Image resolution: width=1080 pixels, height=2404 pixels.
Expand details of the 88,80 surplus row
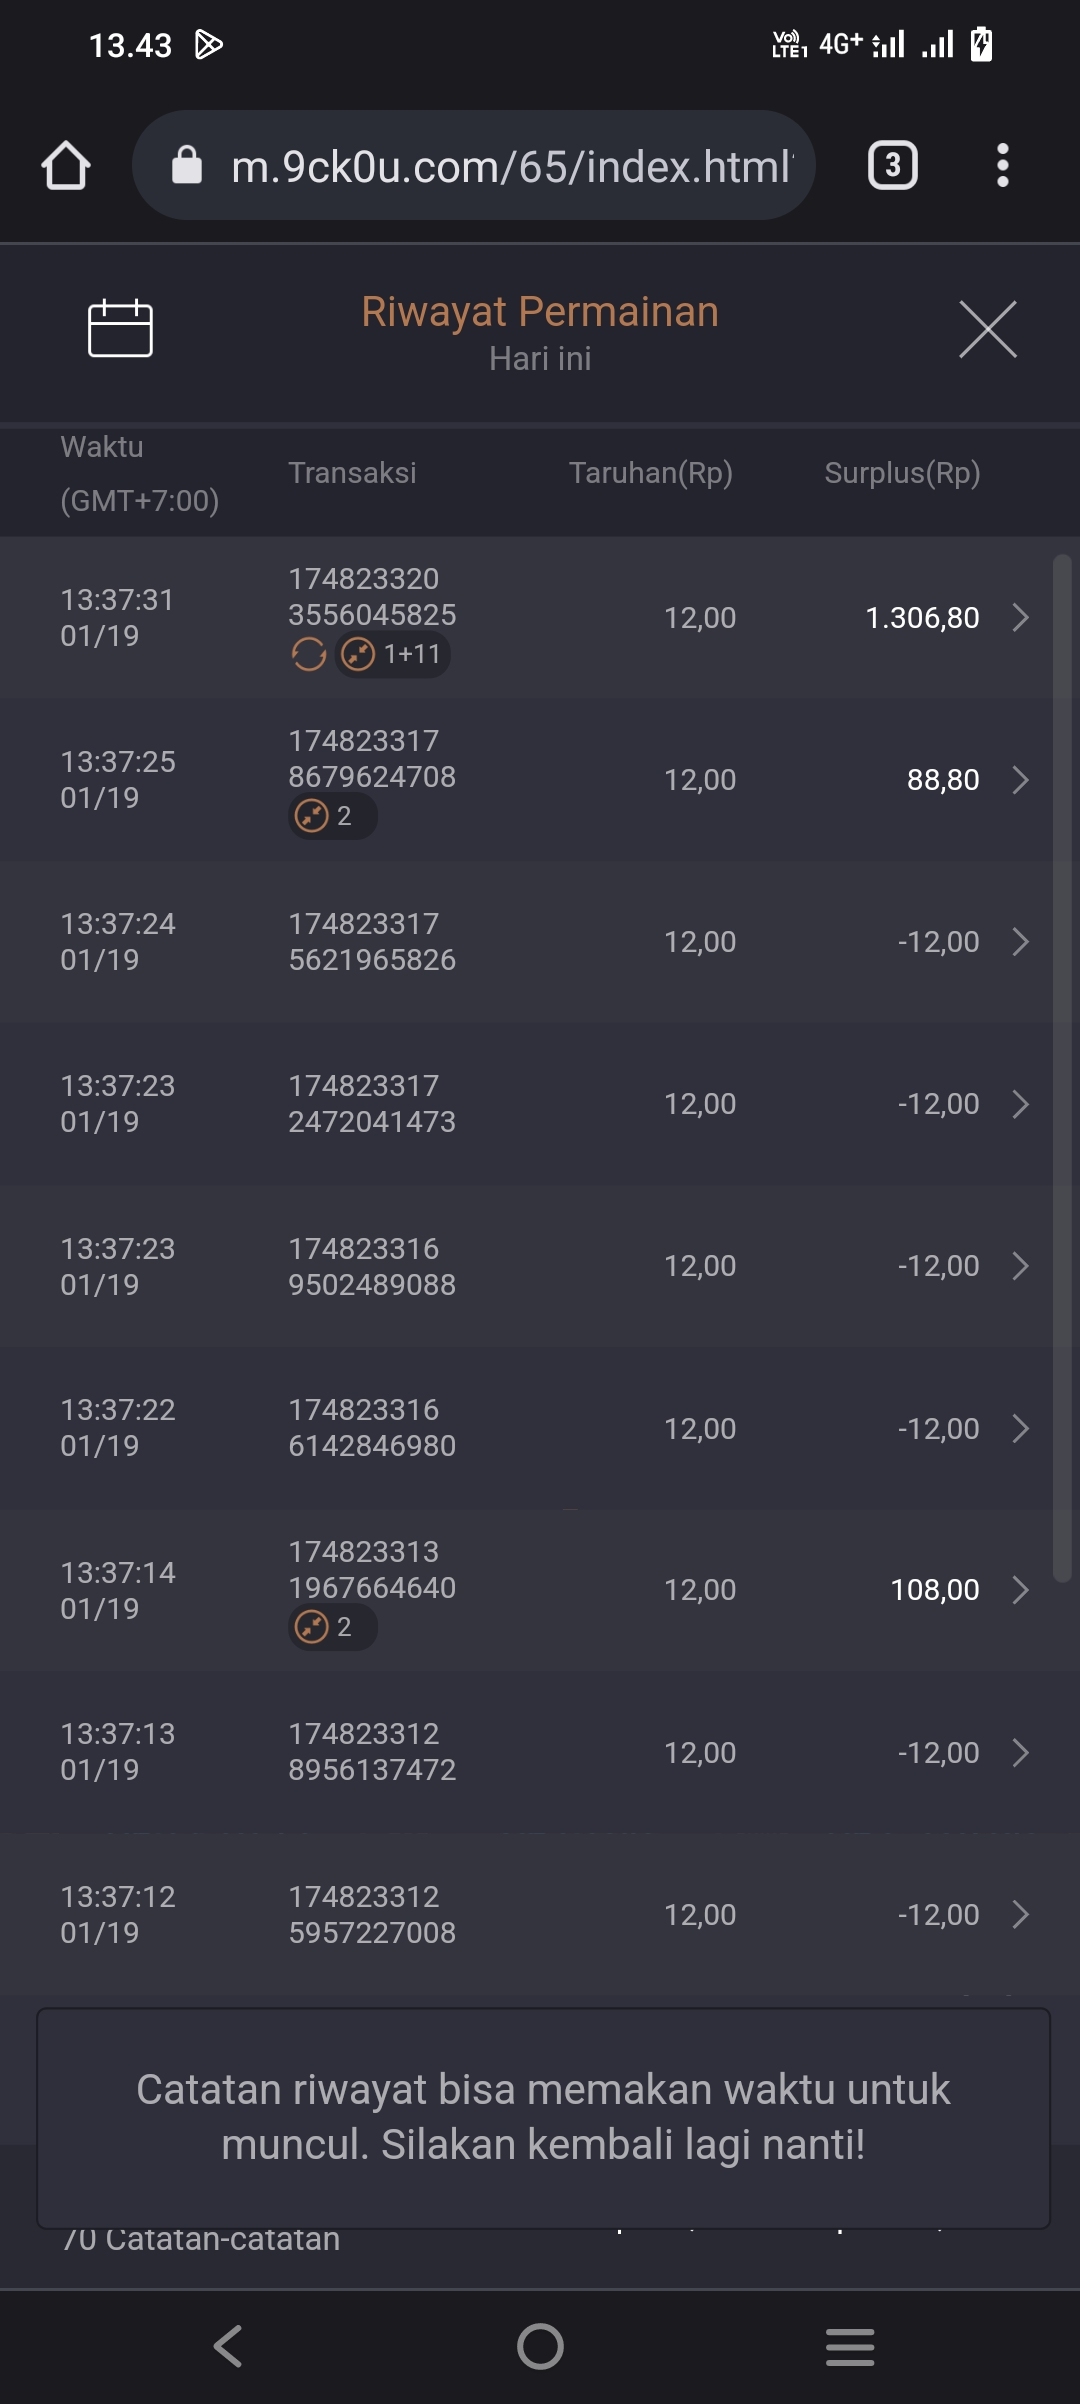1020,780
